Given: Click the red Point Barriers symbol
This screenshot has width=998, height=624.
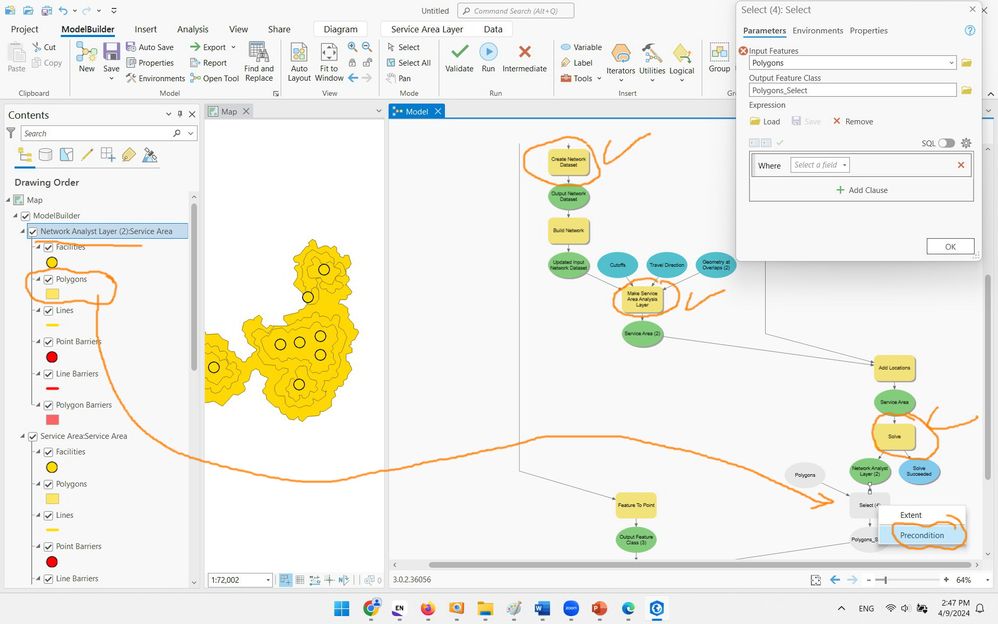Looking at the screenshot, I should (52, 357).
